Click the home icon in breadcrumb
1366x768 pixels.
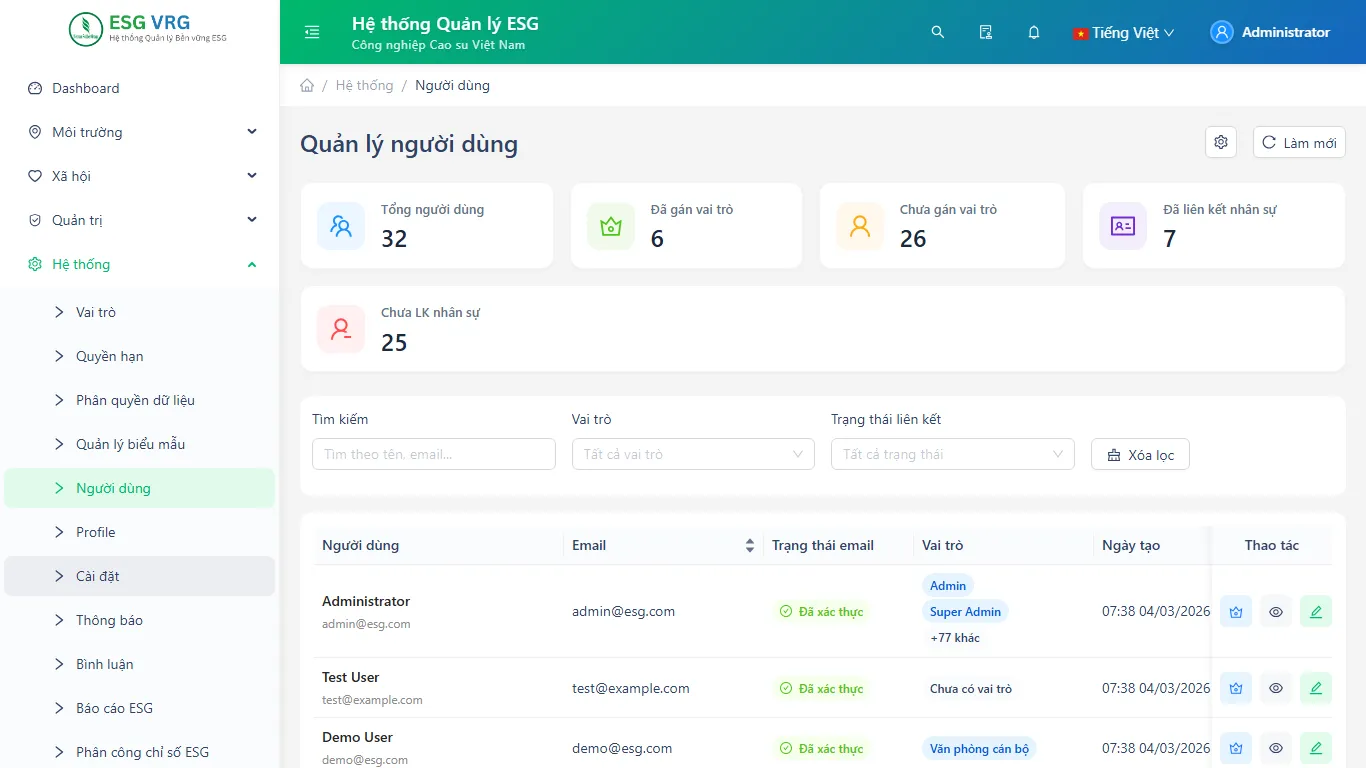coord(307,85)
